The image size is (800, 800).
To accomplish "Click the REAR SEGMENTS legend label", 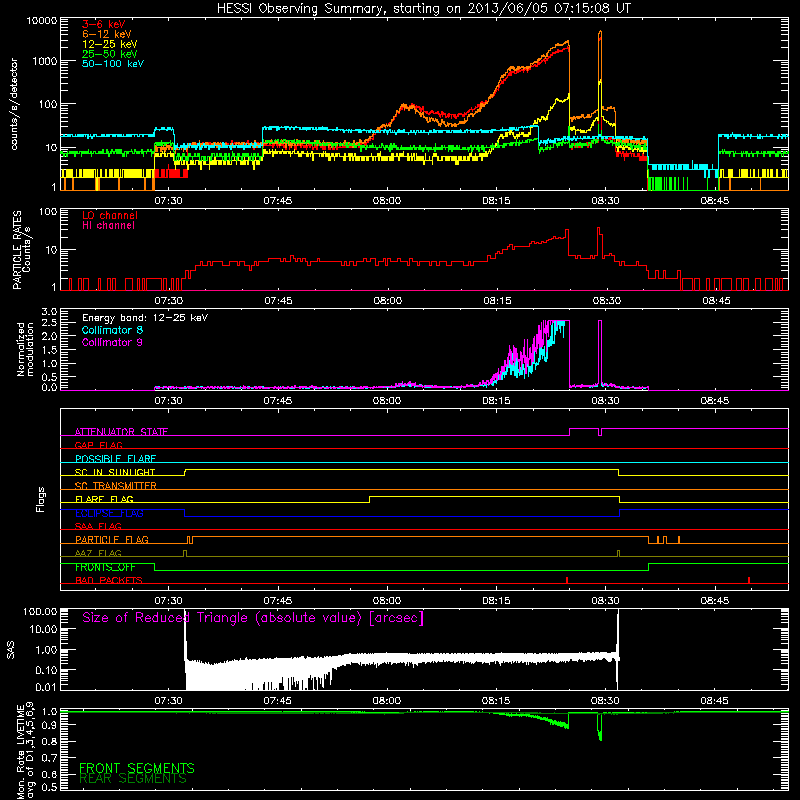I will coord(133,778).
